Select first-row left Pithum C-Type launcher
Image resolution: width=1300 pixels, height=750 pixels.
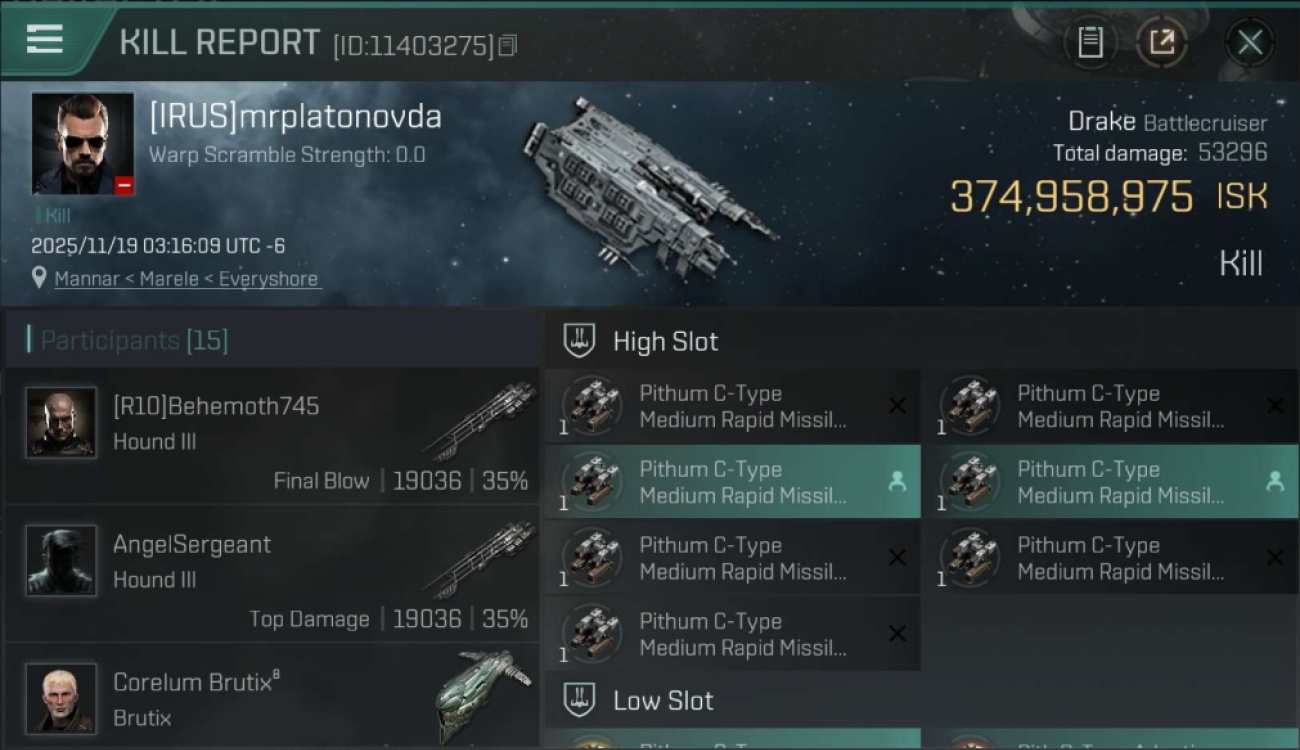tap(732, 406)
